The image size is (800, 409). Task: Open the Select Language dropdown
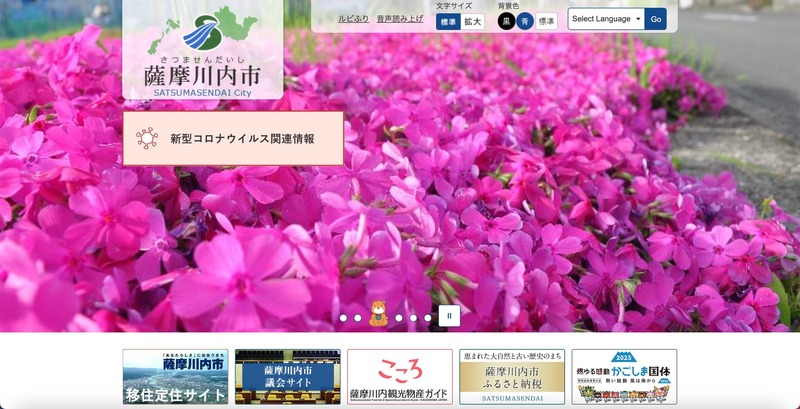[x=606, y=19]
